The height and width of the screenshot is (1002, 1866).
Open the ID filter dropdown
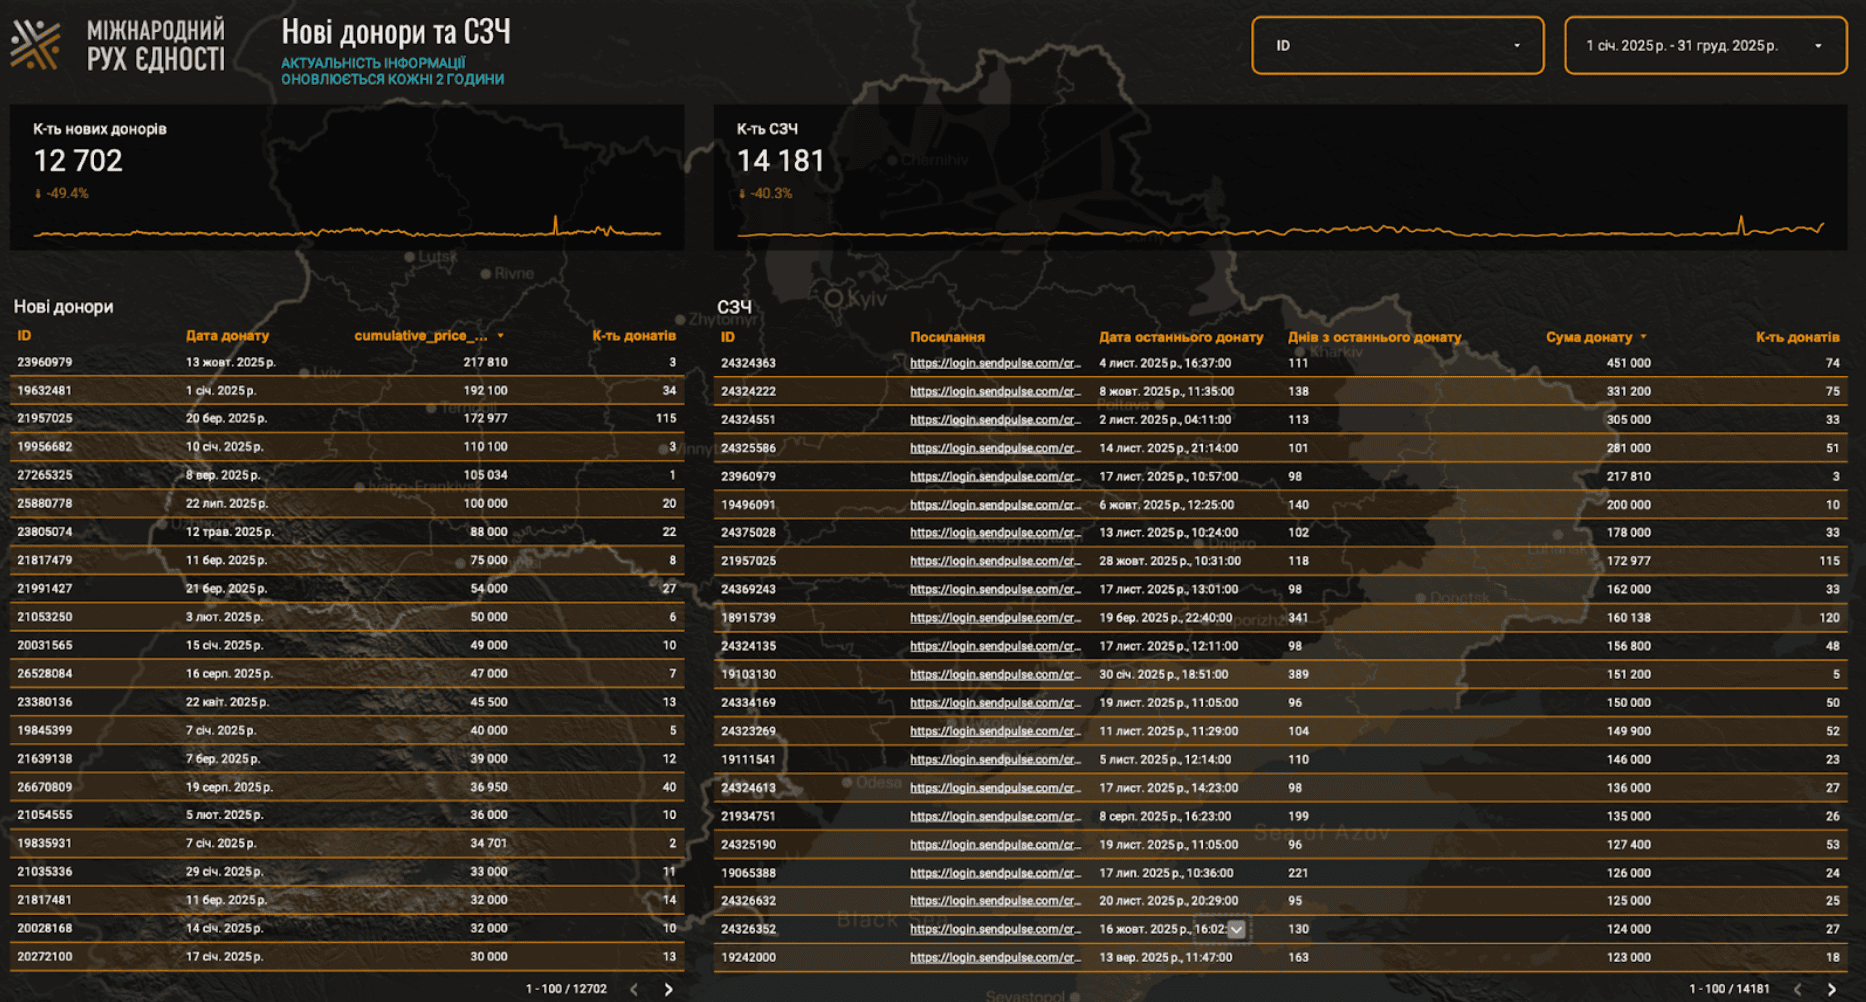pyautogui.click(x=1397, y=46)
